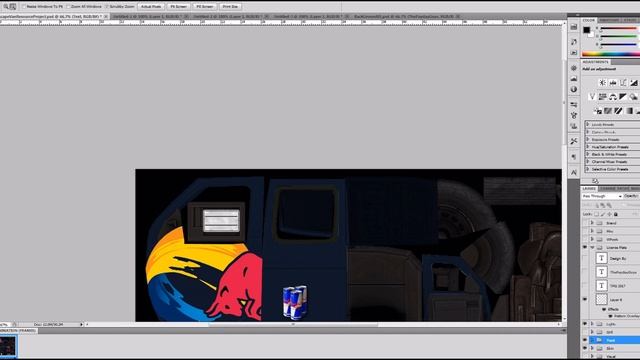640x360 pixels.
Task: Expand Selective Color Presets list
Action: tap(588, 169)
